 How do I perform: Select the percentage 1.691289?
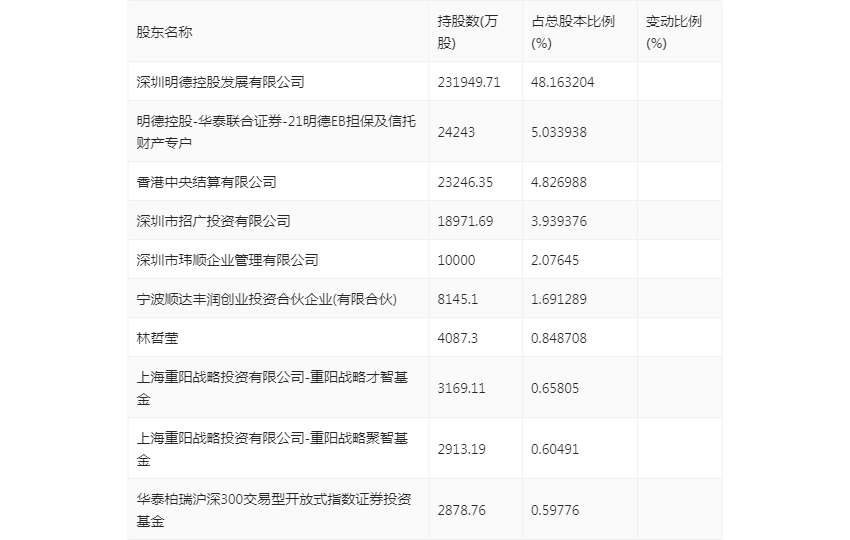(x=559, y=299)
